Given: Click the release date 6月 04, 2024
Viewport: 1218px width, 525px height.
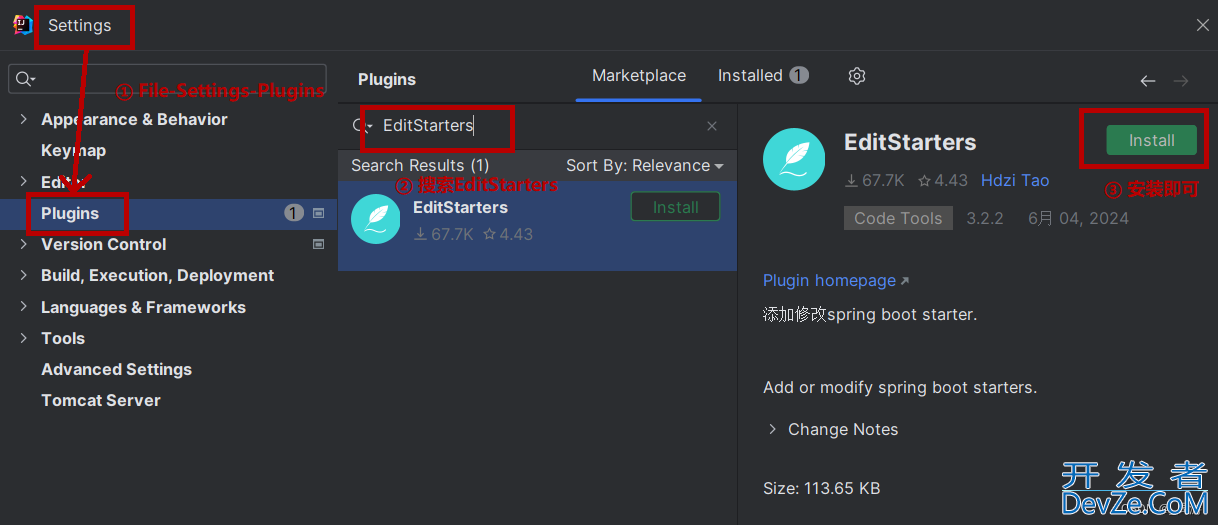Looking at the screenshot, I should click(1078, 218).
